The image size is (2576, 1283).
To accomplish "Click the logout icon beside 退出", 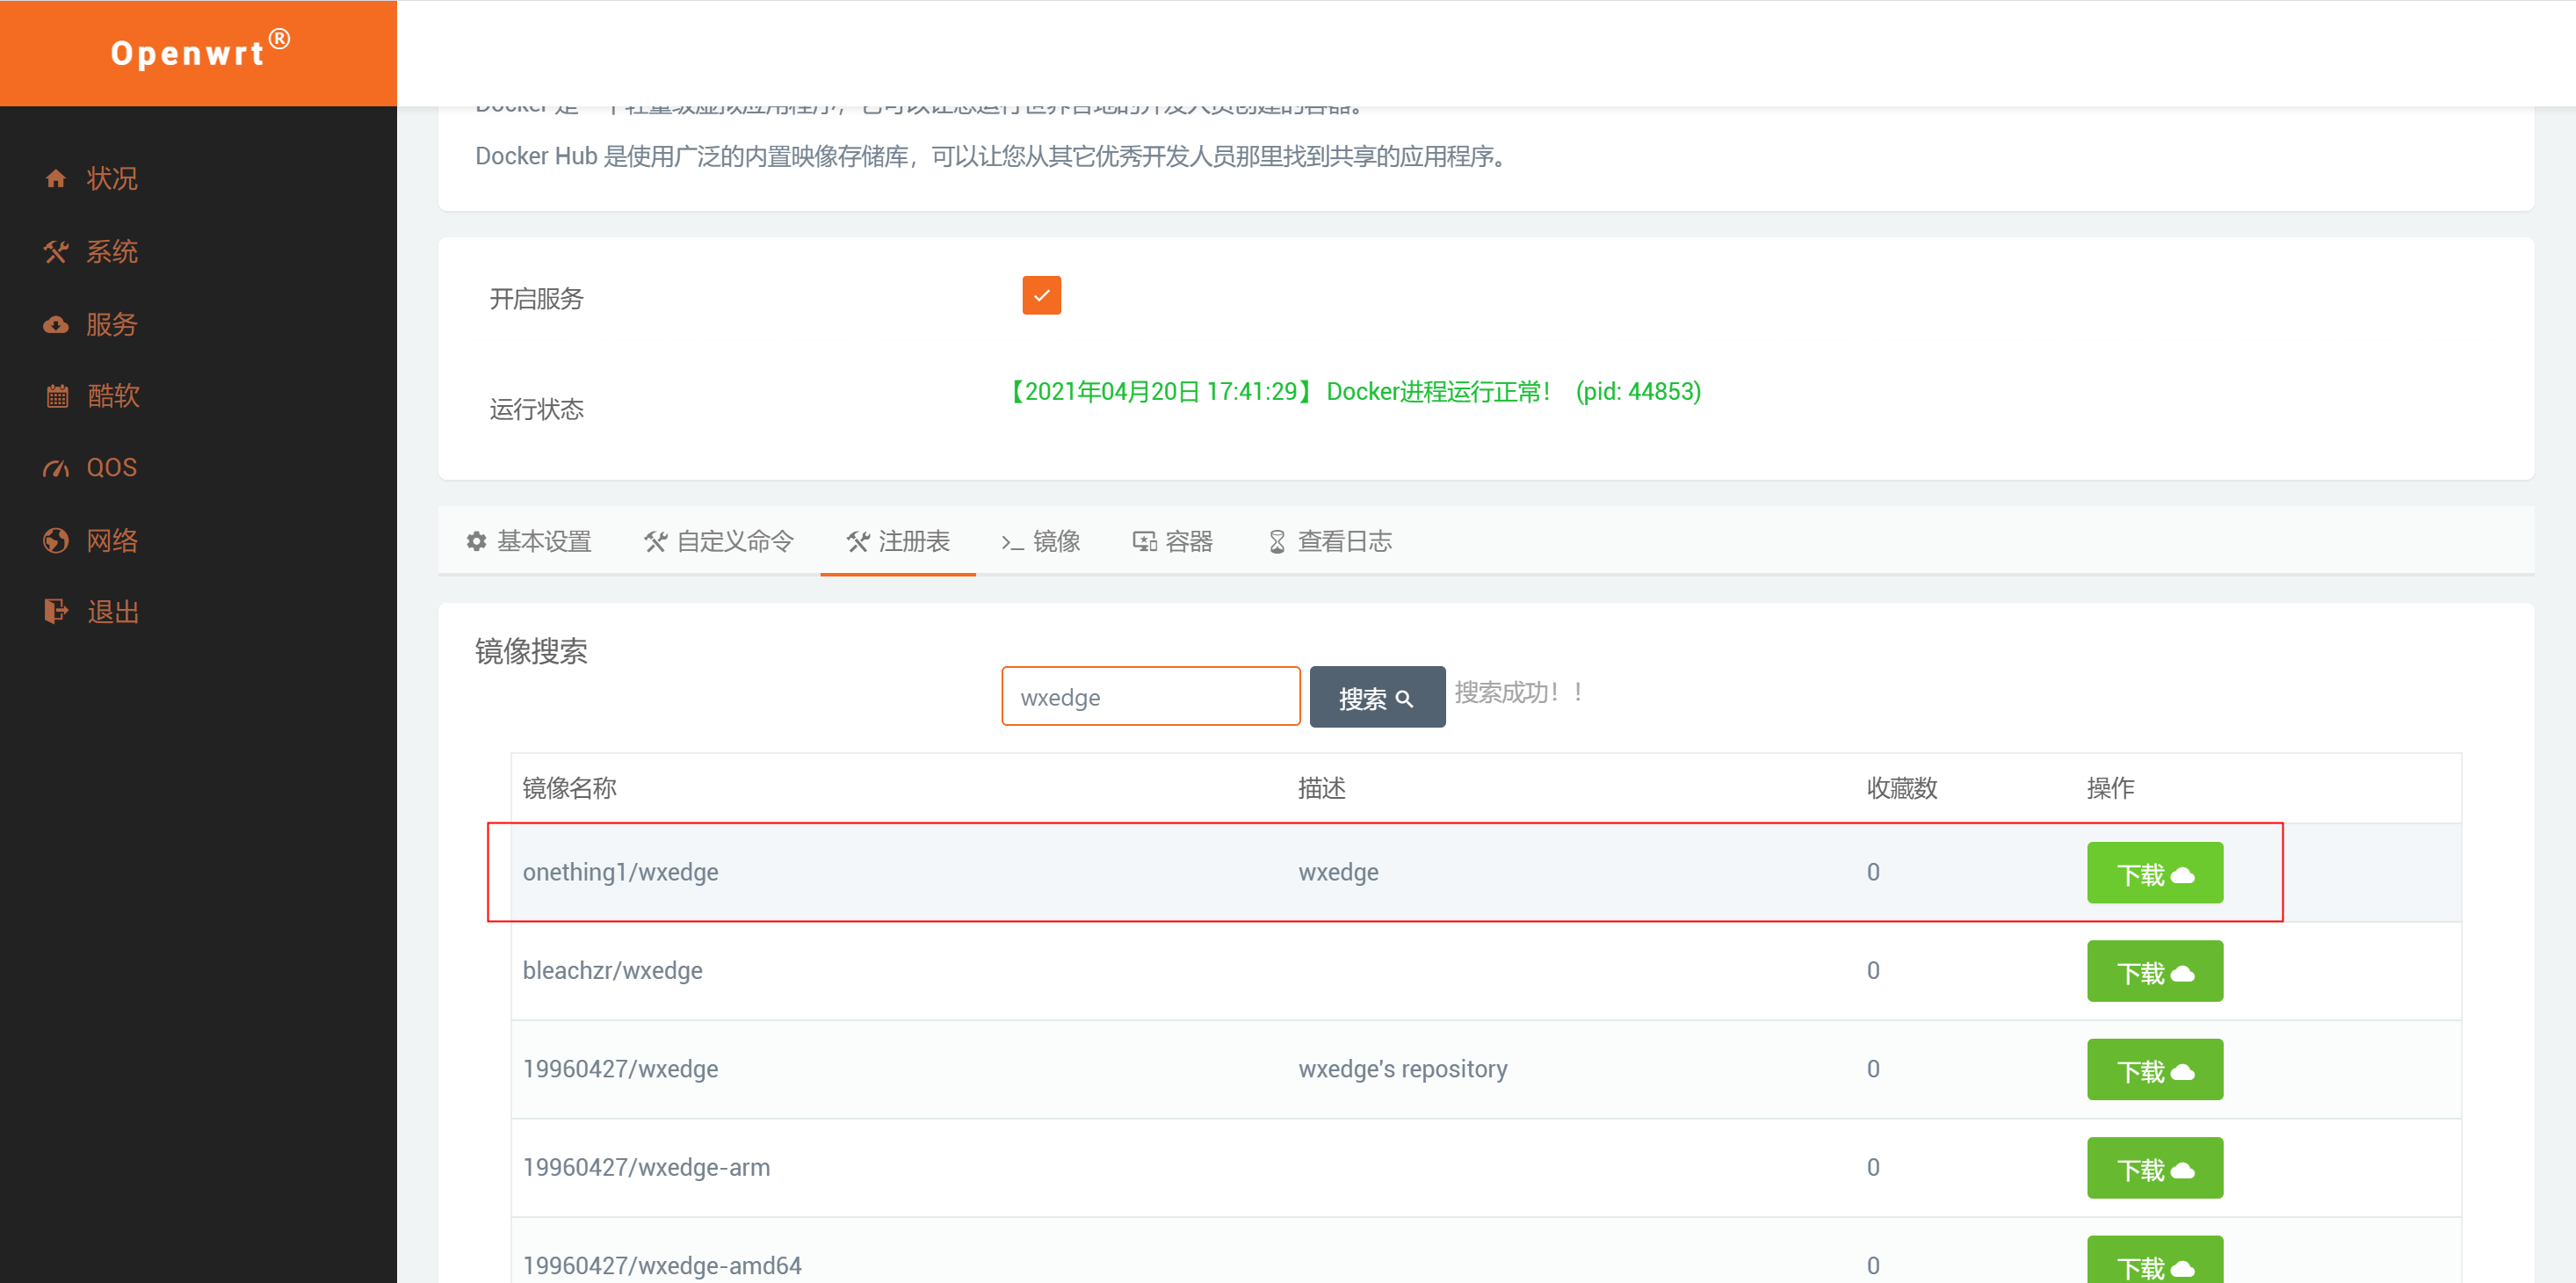I will [56, 612].
